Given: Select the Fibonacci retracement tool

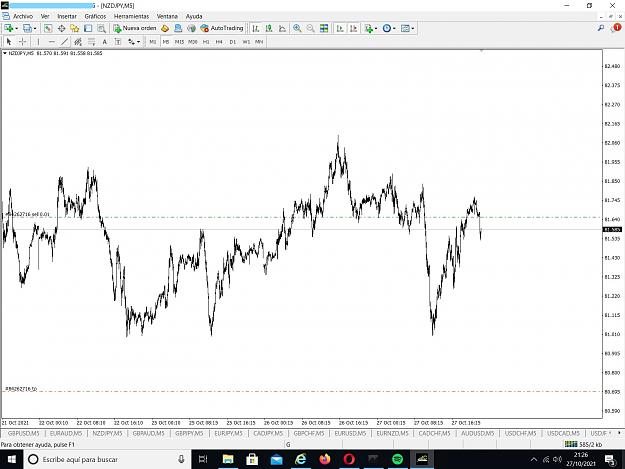Looking at the screenshot, I should pos(91,41).
